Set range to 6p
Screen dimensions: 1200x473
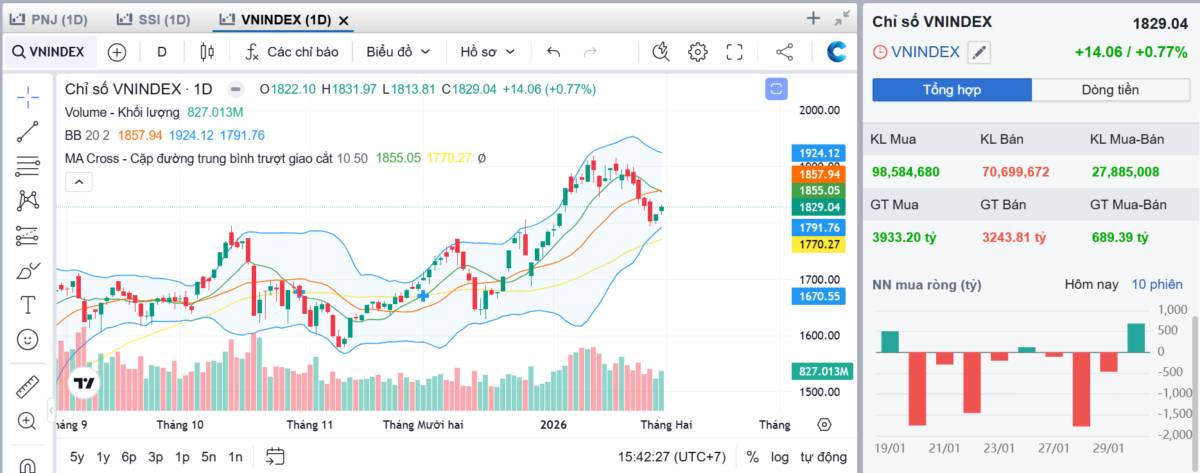pyautogui.click(x=129, y=457)
